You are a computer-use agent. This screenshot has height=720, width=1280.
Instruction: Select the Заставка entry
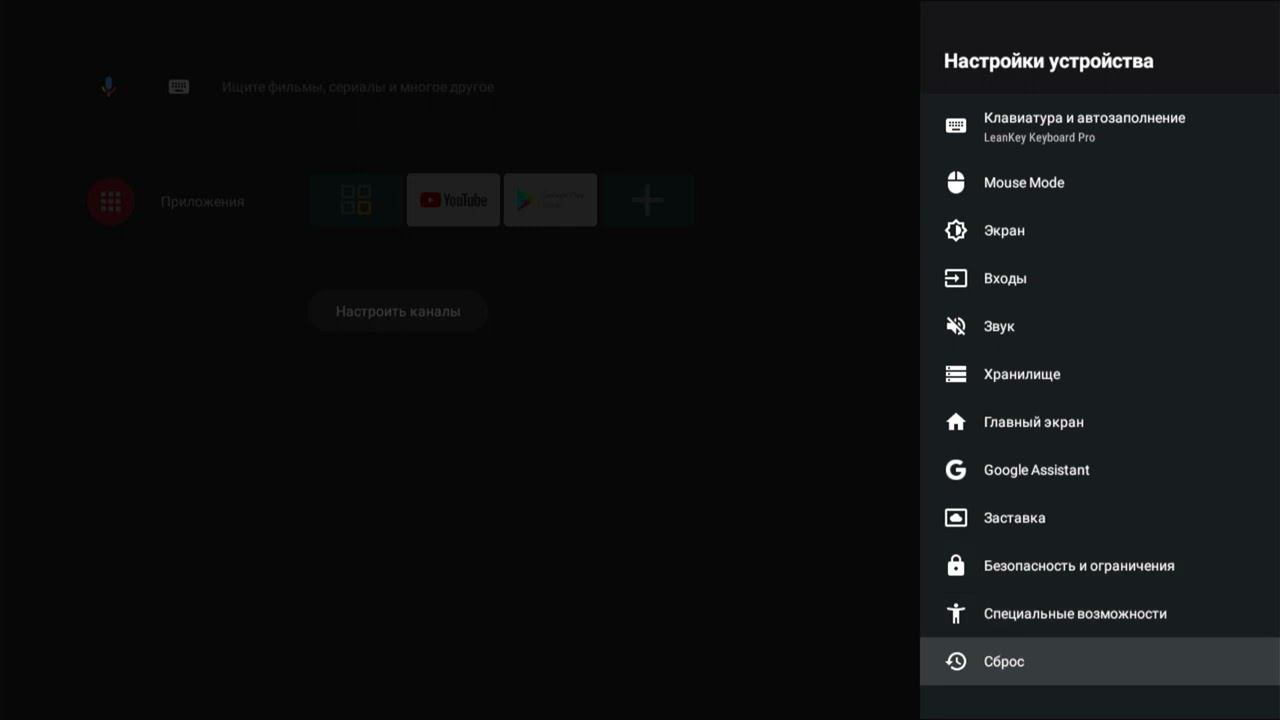click(x=1100, y=518)
